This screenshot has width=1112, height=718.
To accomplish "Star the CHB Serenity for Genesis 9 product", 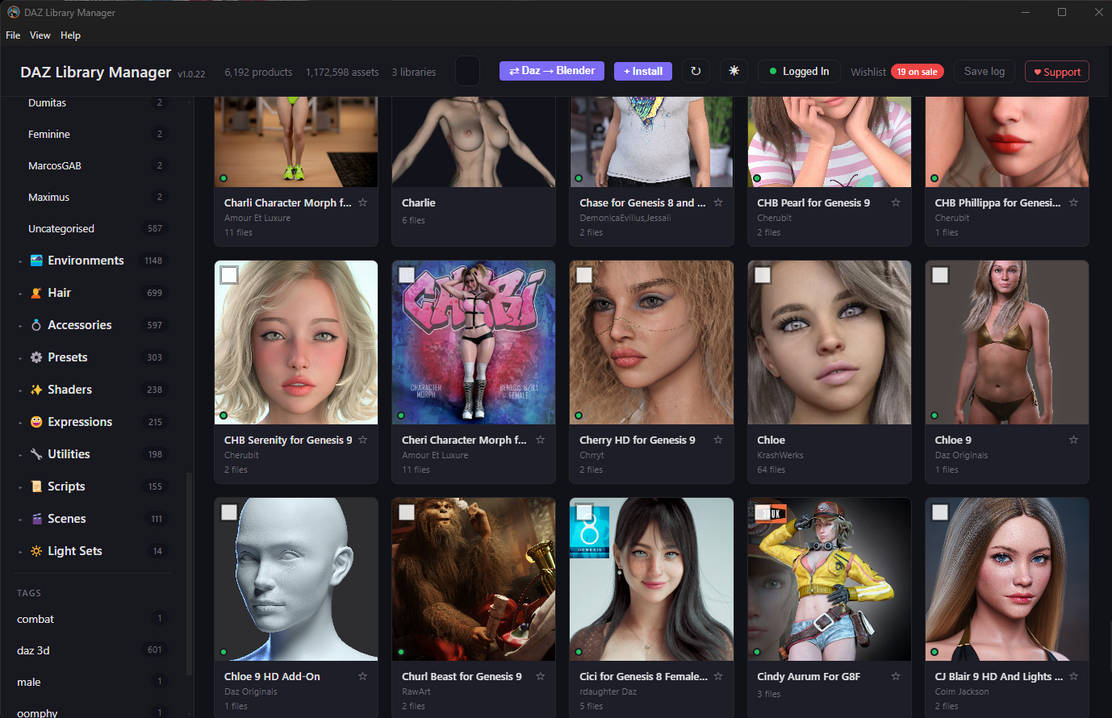I will [x=363, y=440].
